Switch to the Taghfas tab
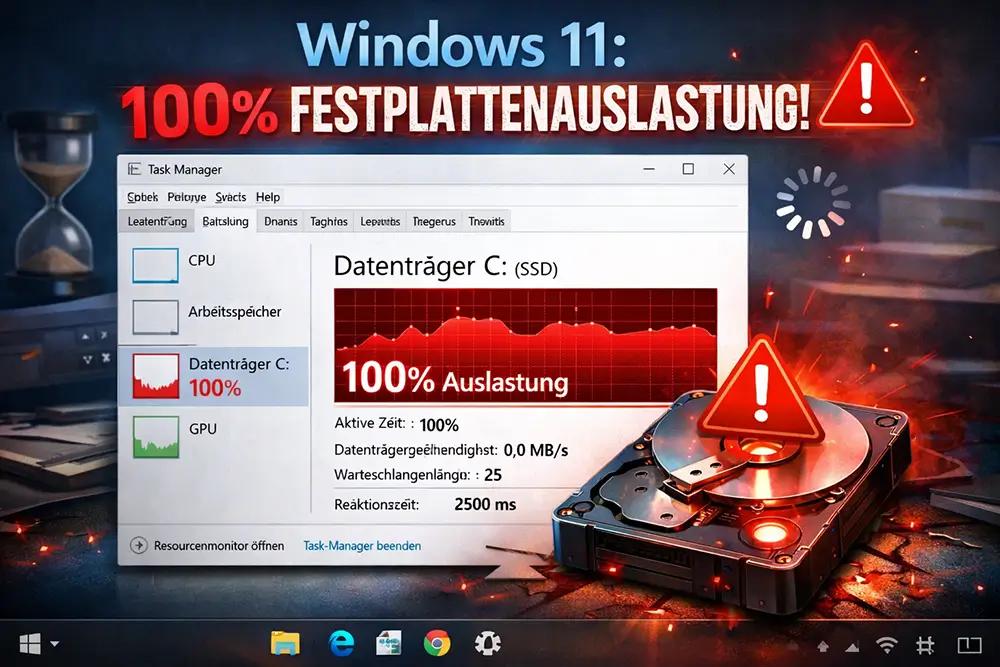This screenshot has width=1000, height=667. pos(328,221)
